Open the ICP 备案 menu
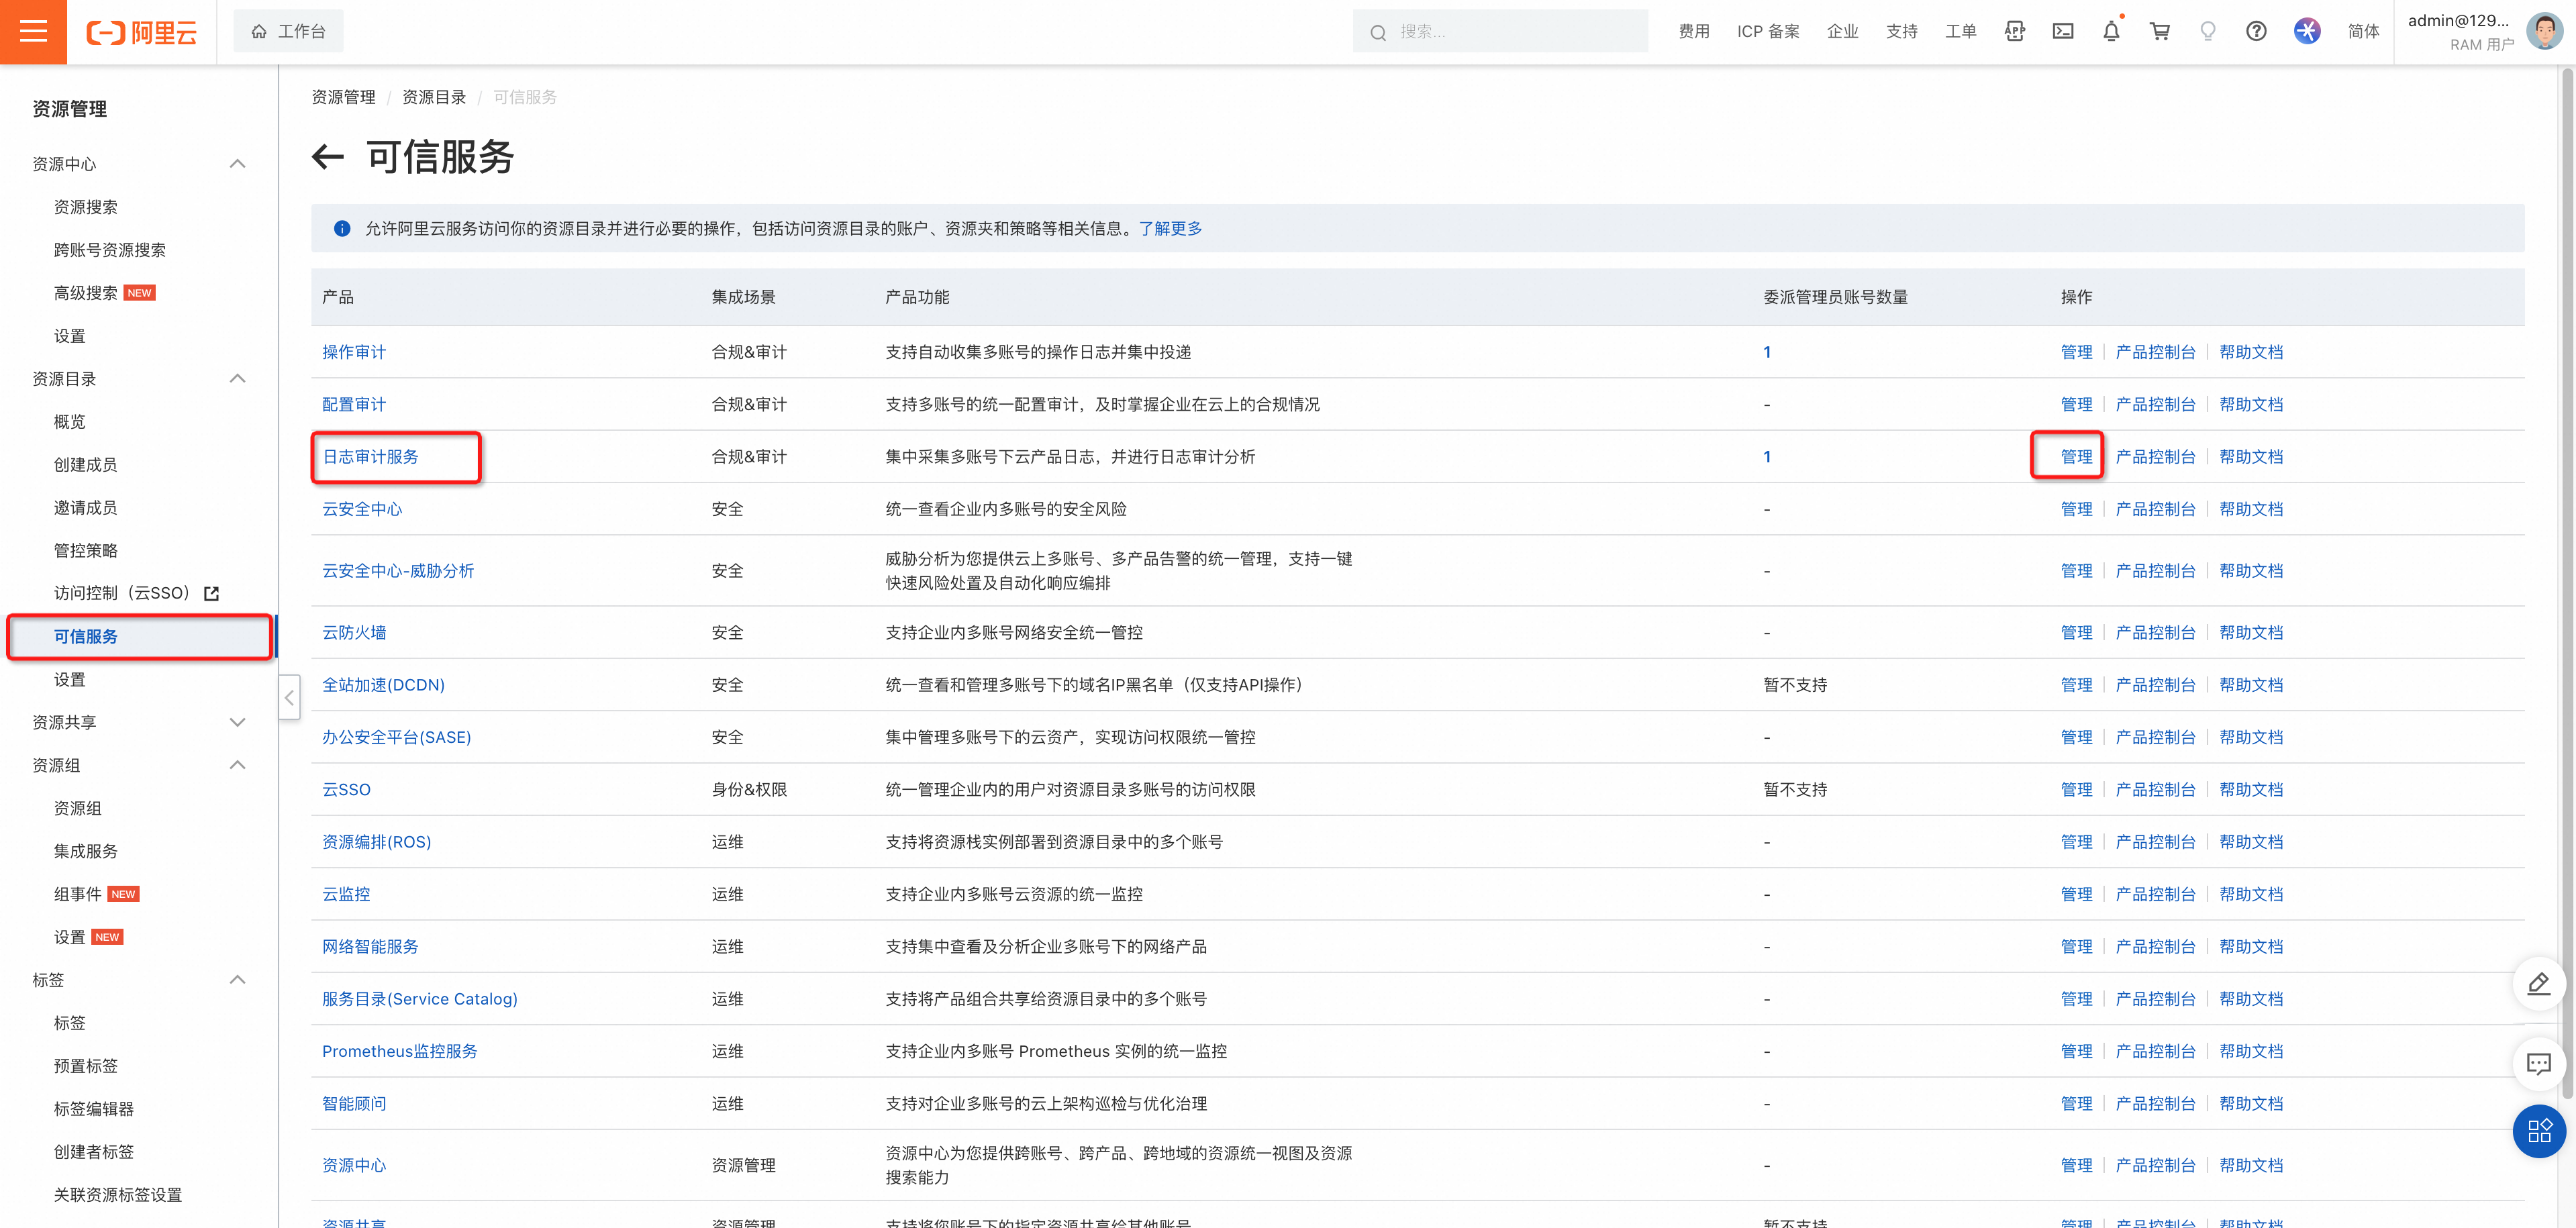 (1768, 32)
